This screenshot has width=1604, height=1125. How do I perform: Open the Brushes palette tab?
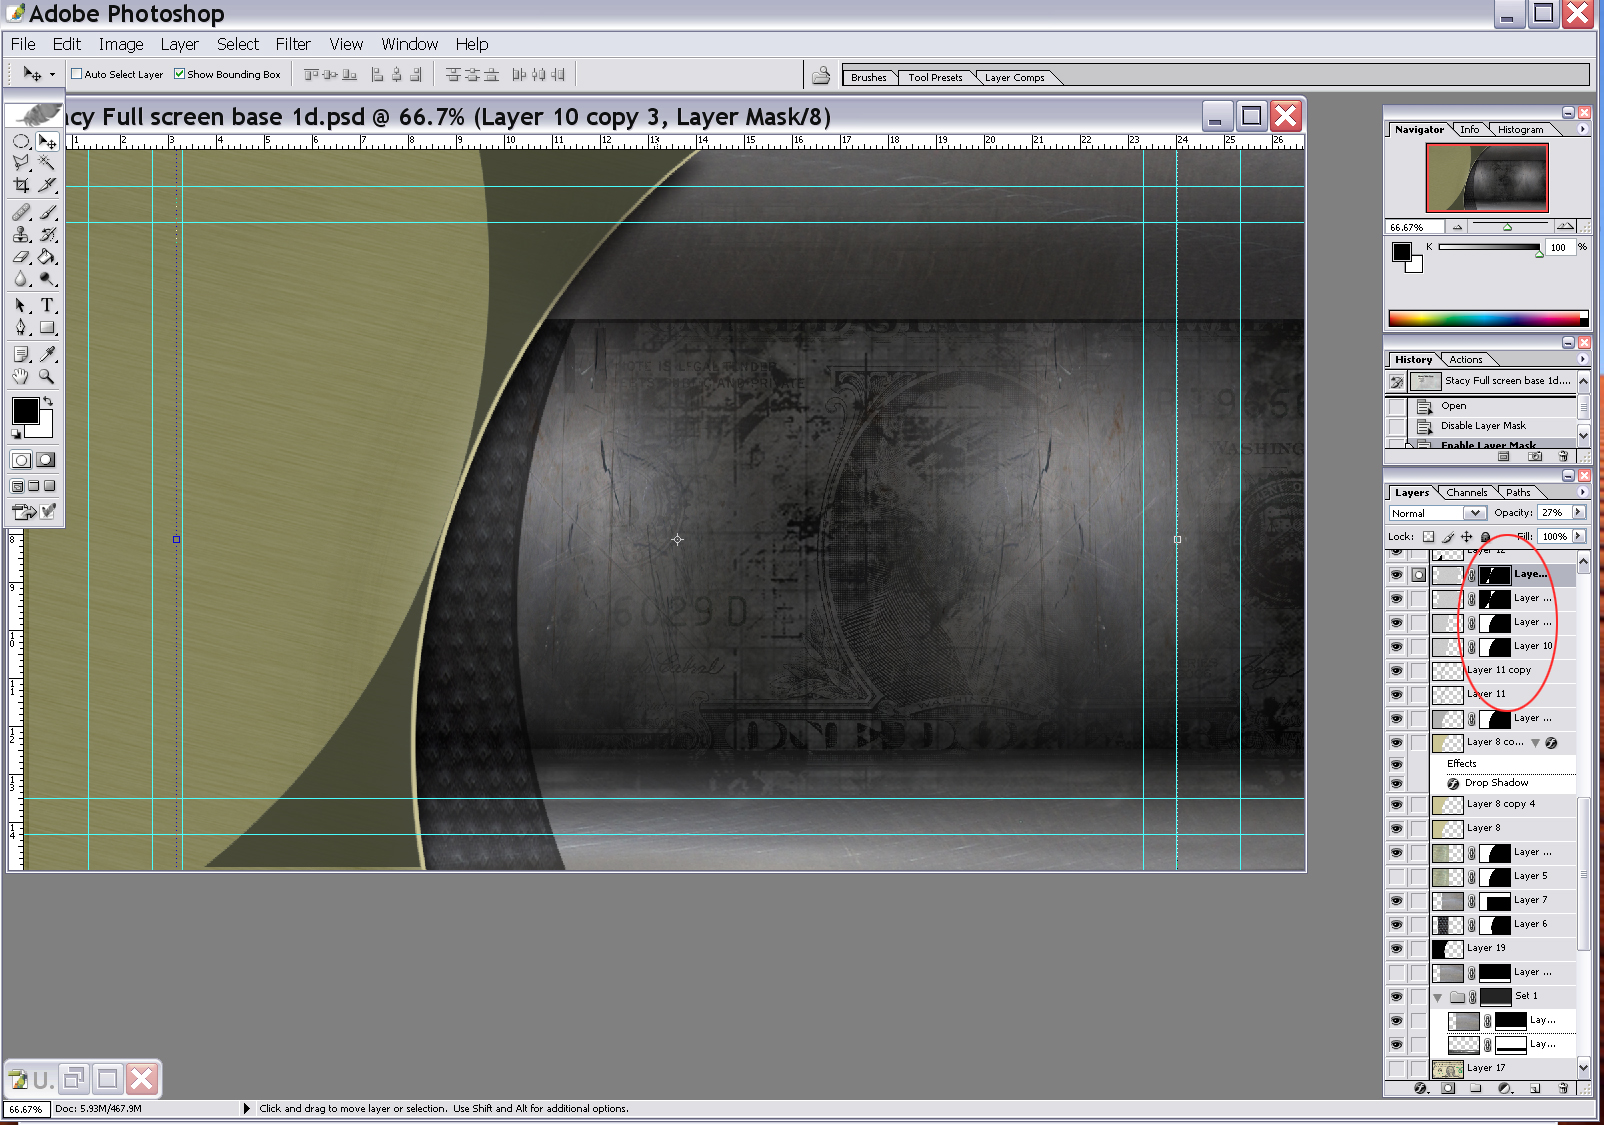click(x=868, y=77)
